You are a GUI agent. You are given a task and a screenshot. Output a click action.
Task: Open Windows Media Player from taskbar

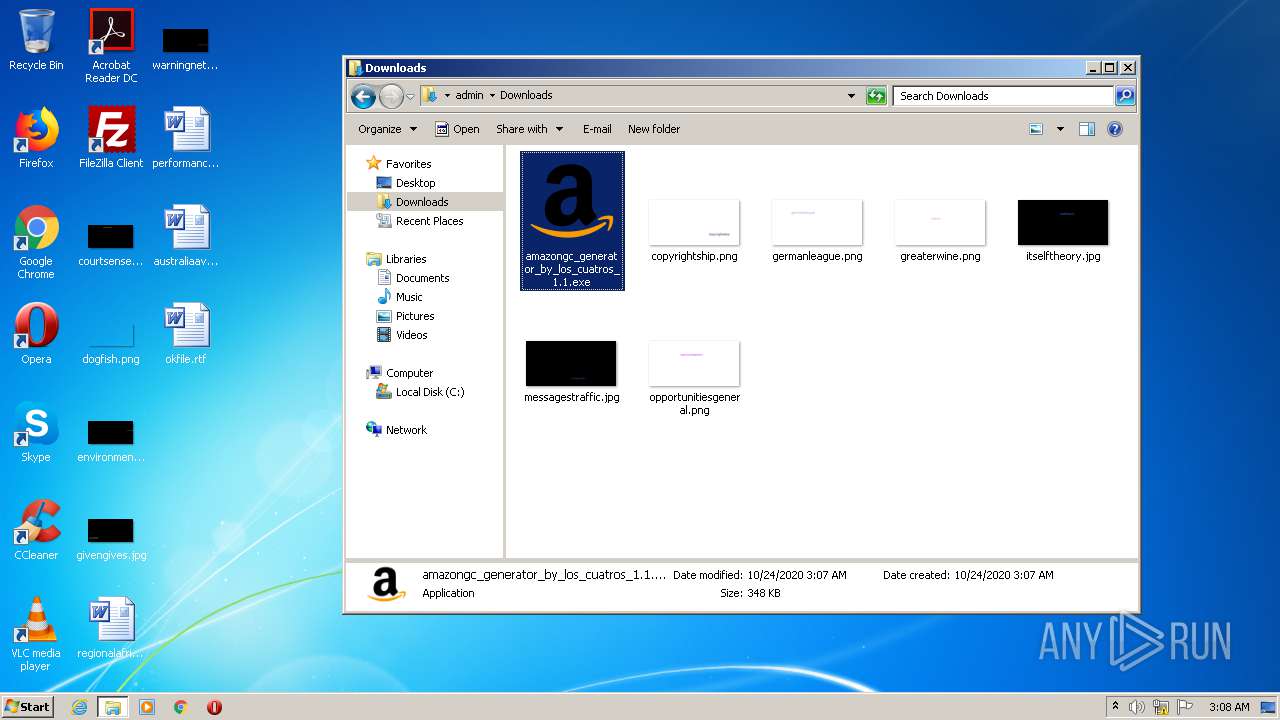pos(147,707)
